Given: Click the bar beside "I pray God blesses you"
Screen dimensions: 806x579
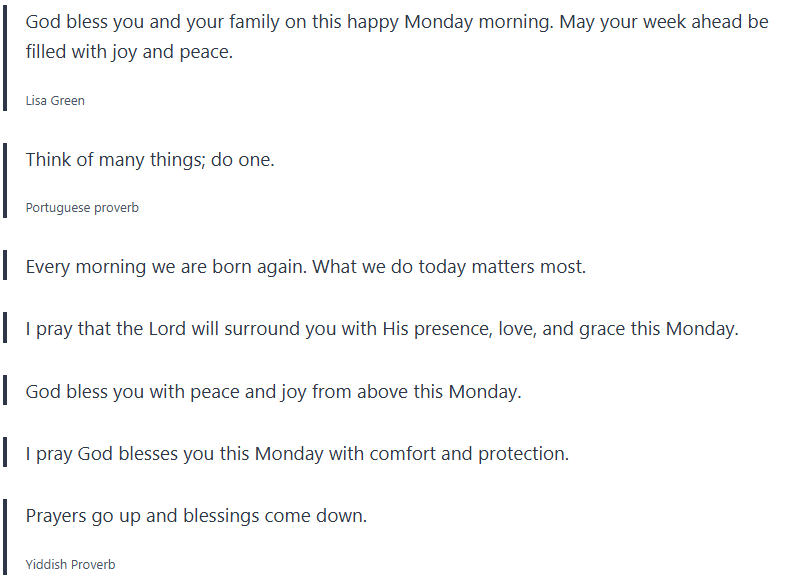Looking at the screenshot, I should click(x=5, y=453).
